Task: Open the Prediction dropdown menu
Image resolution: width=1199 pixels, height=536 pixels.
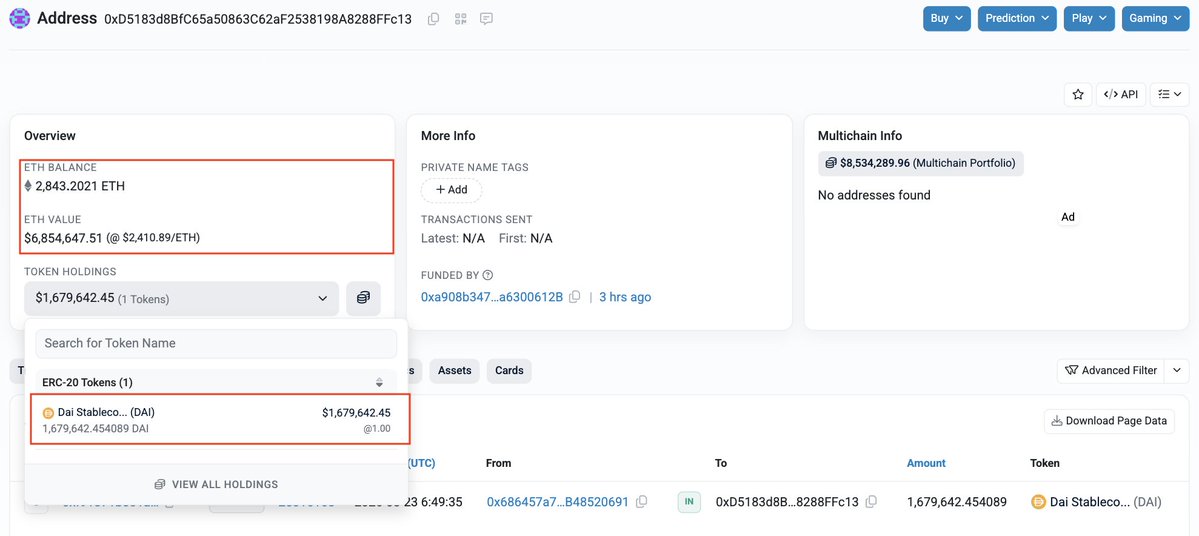Action: (x=1017, y=18)
